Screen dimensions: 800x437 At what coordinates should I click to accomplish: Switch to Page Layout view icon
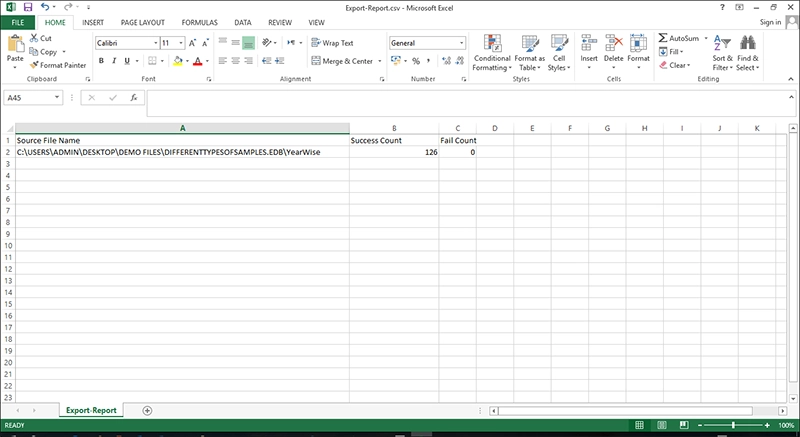pyautogui.click(x=662, y=425)
